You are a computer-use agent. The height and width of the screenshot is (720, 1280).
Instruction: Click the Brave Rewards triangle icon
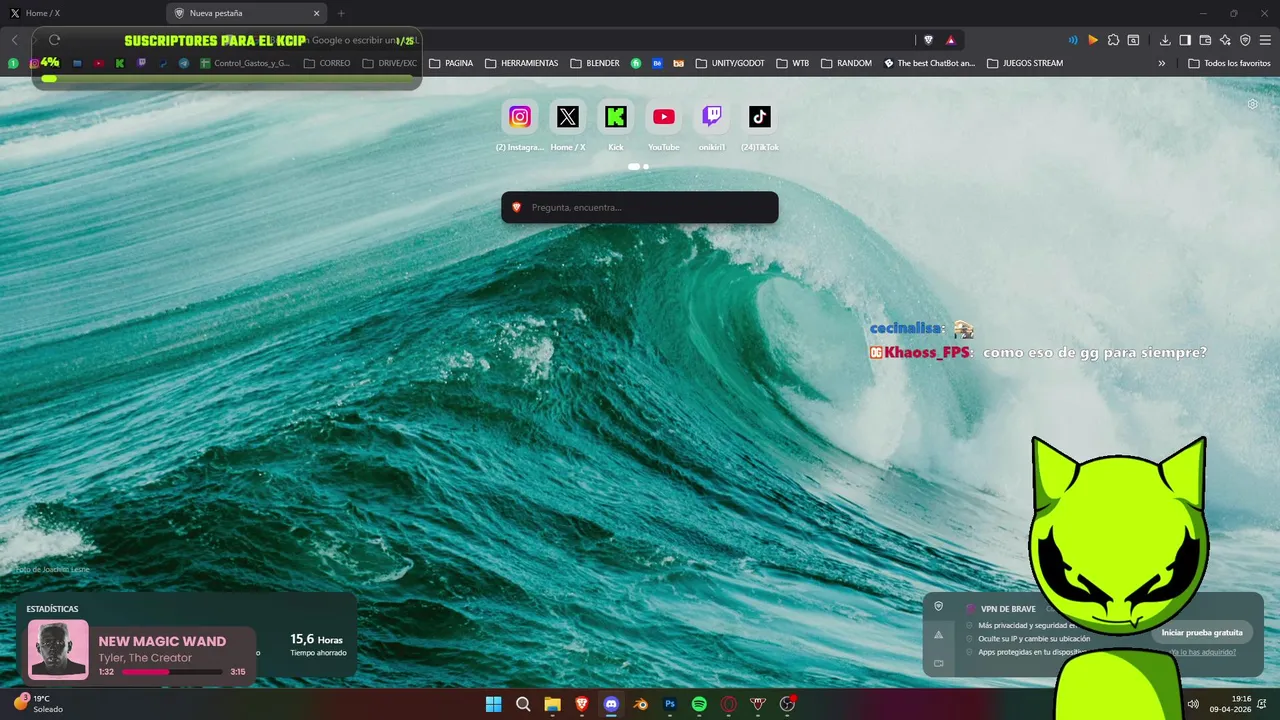950,40
